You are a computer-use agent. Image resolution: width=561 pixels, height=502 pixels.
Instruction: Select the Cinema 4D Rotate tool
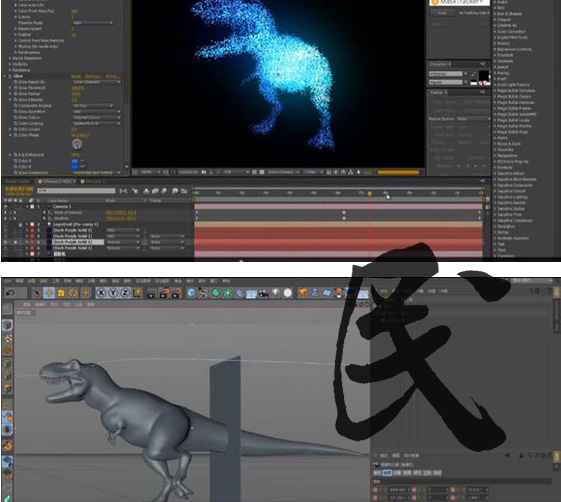pos(73,293)
